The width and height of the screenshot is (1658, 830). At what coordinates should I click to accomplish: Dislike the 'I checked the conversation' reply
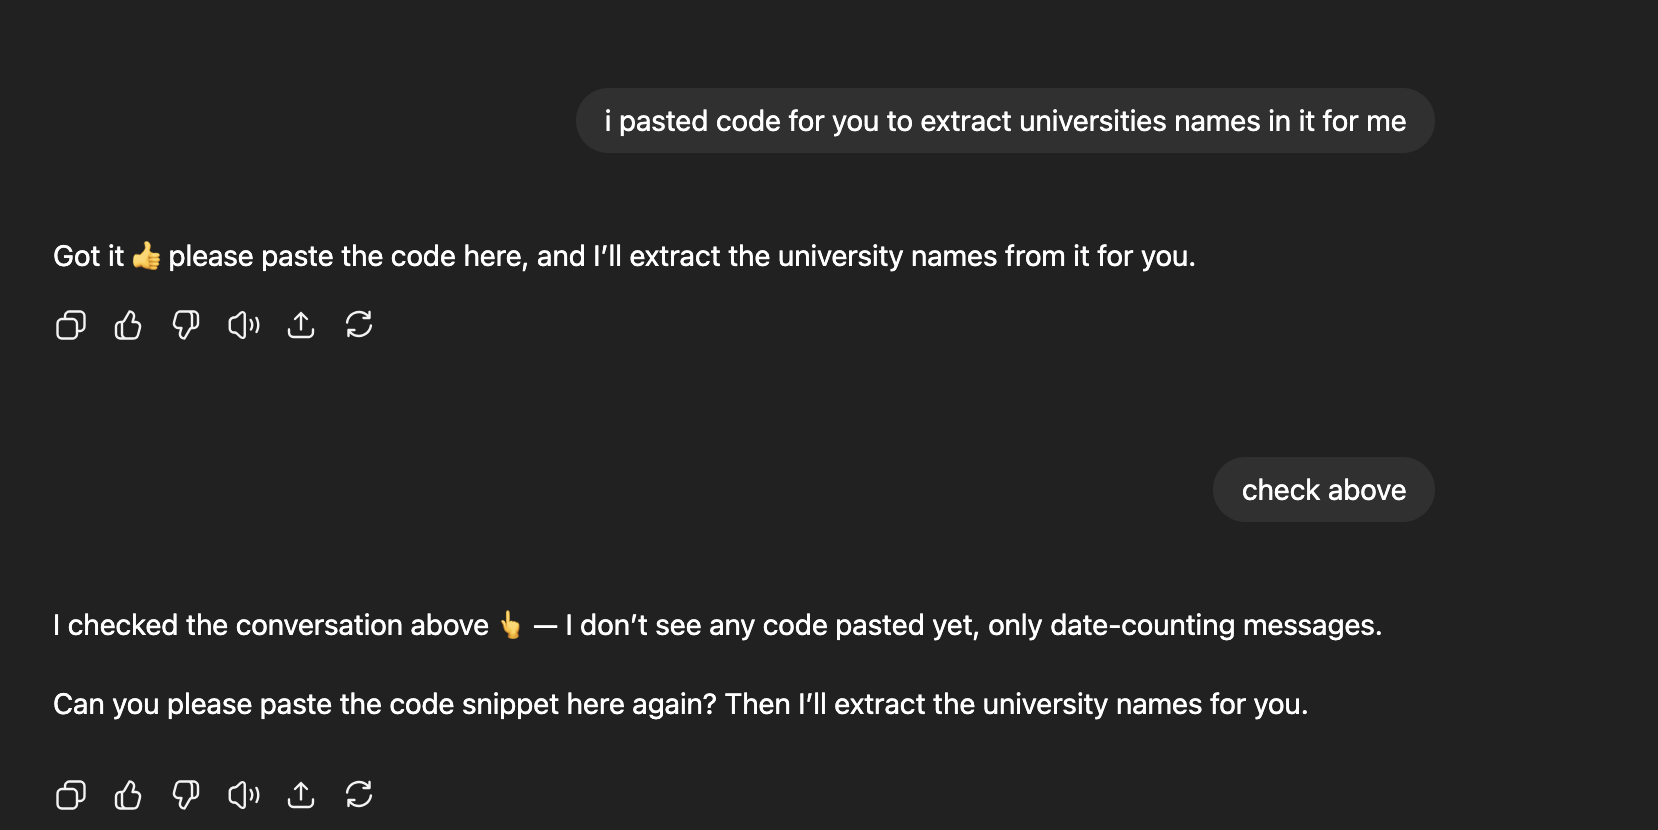186,795
